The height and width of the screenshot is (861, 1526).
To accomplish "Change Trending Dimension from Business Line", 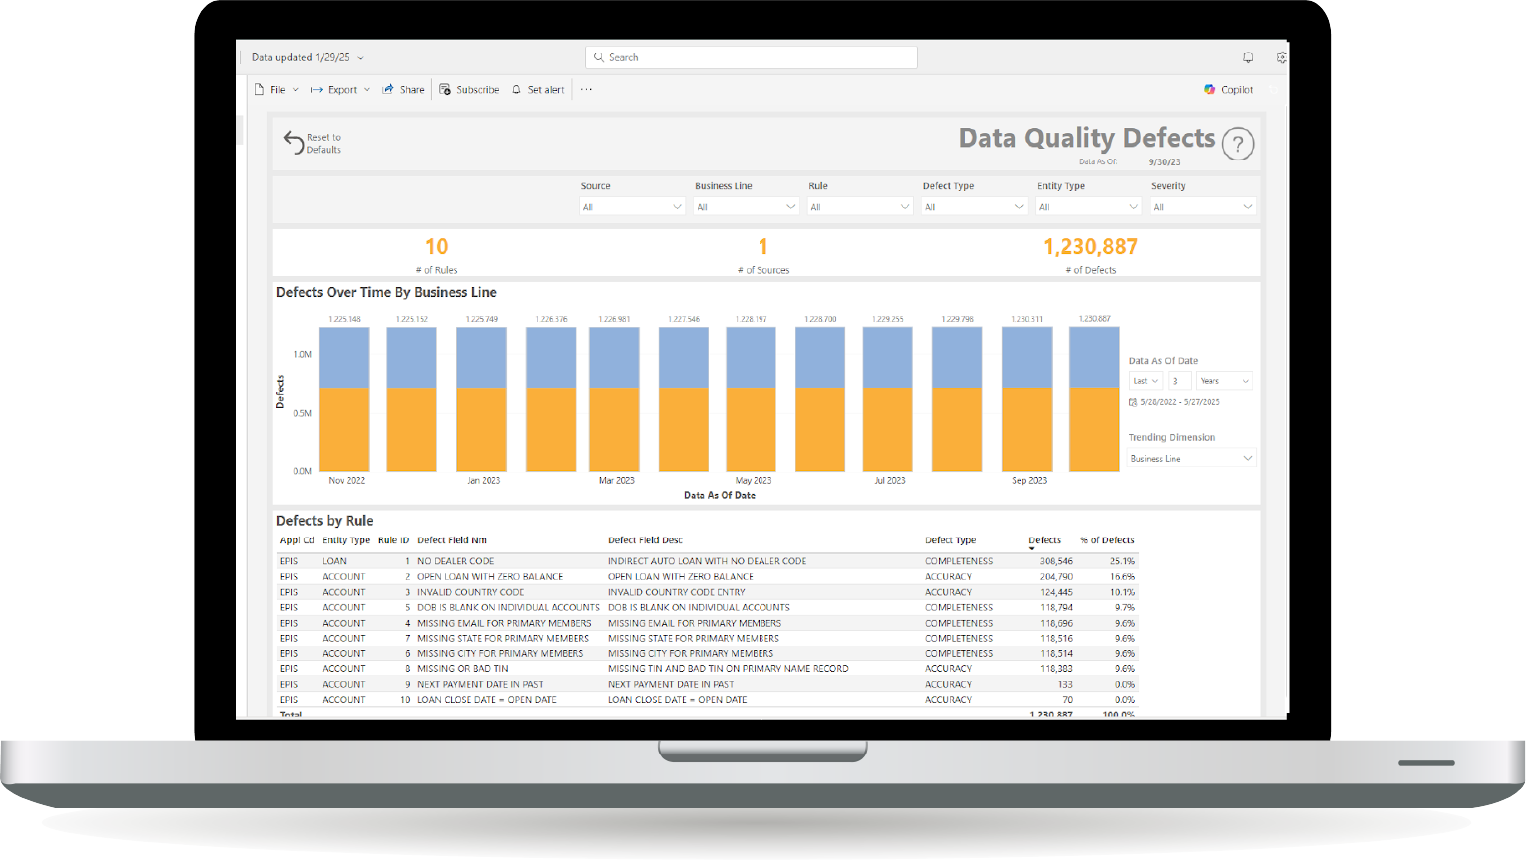I will tap(1191, 457).
